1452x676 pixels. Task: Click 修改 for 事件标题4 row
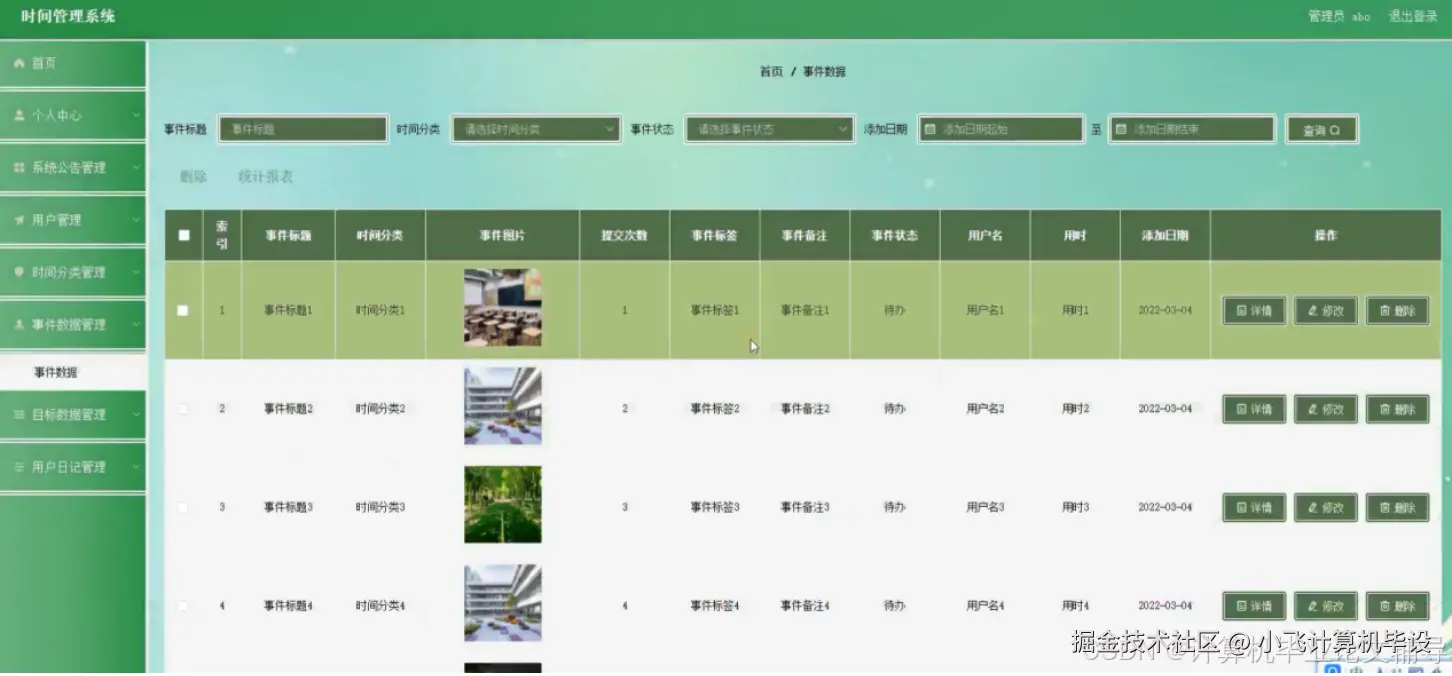point(1326,606)
